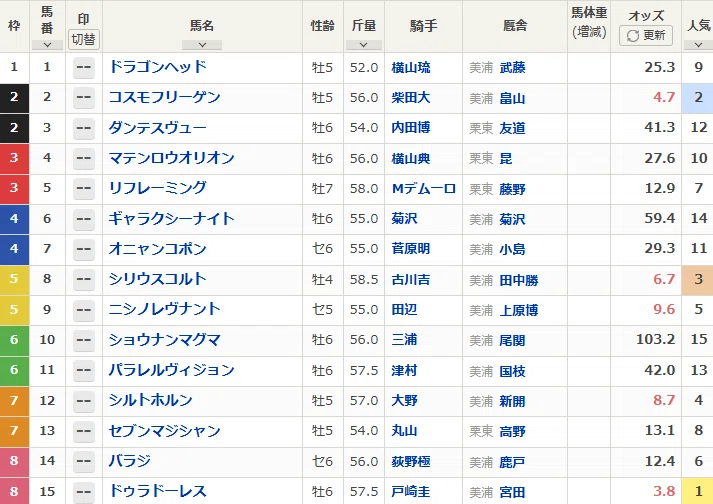Viewport: 713px width, 504px height.
Task: Open horse page for マテンロウオリオン
Action: pyautogui.click(x=171, y=158)
